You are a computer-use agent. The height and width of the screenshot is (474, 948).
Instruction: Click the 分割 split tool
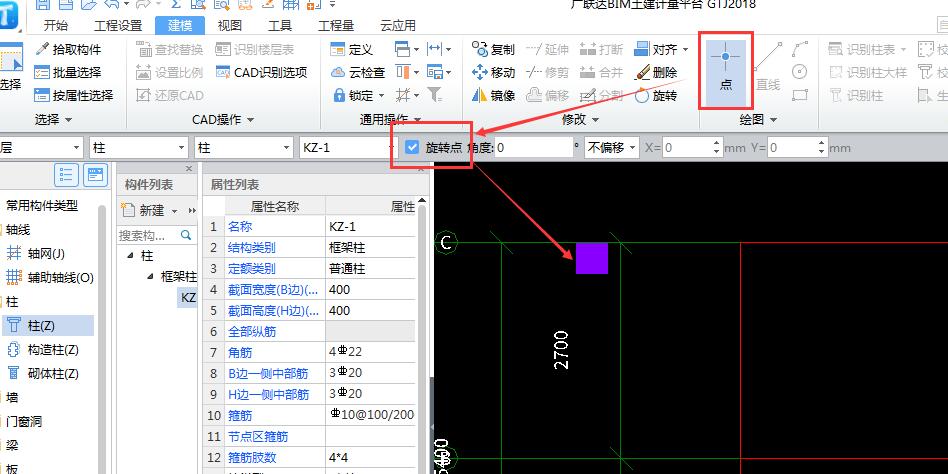[602, 96]
